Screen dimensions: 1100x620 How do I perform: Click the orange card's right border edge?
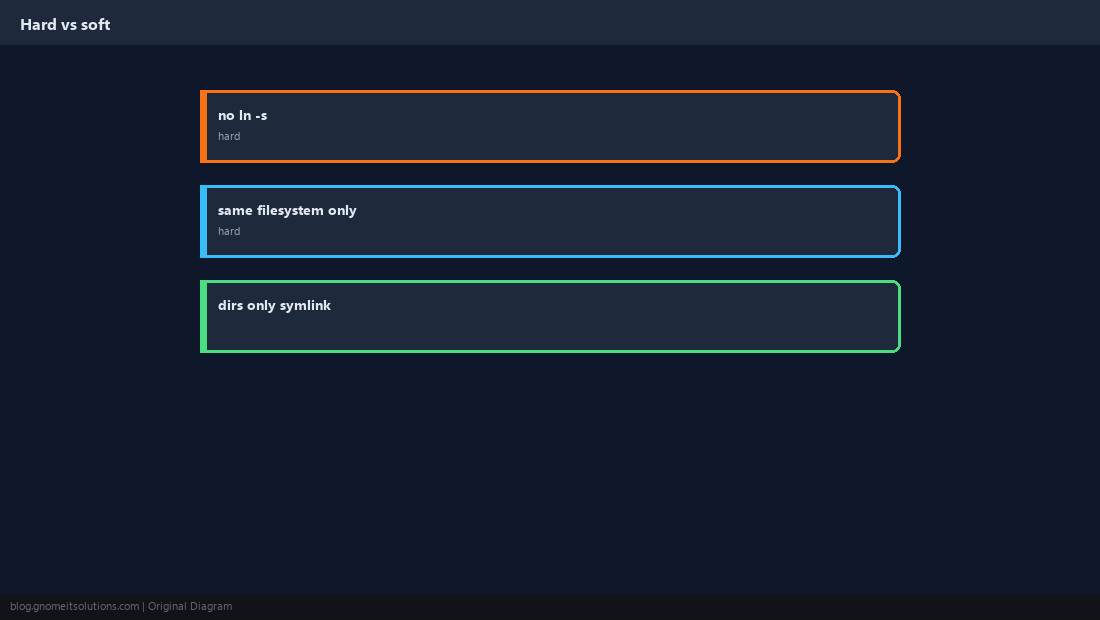tap(899, 126)
